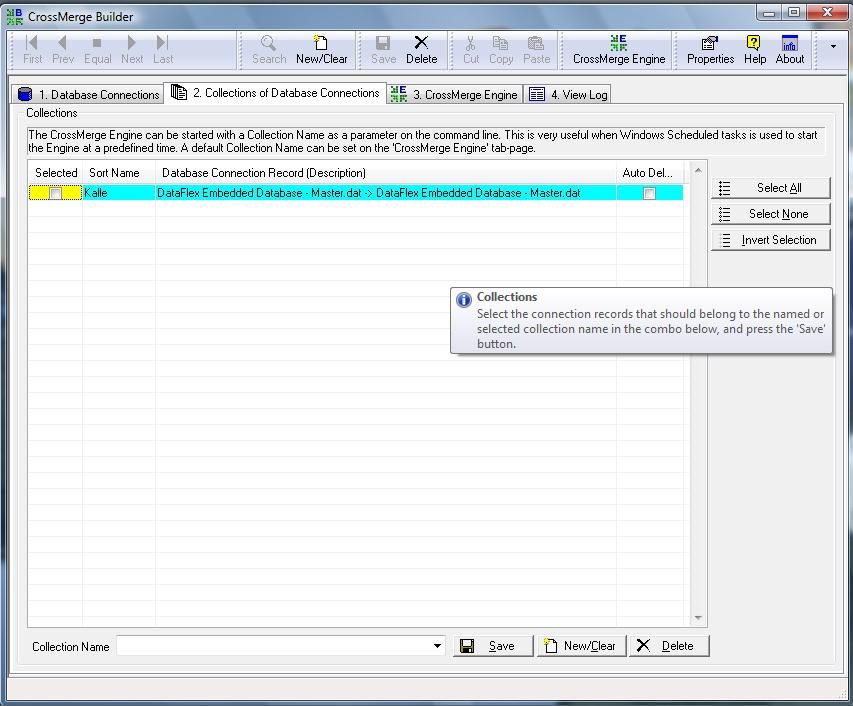Select 2. Collections of Database Connections tab
The height and width of the screenshot is (706, 853).
275,92
